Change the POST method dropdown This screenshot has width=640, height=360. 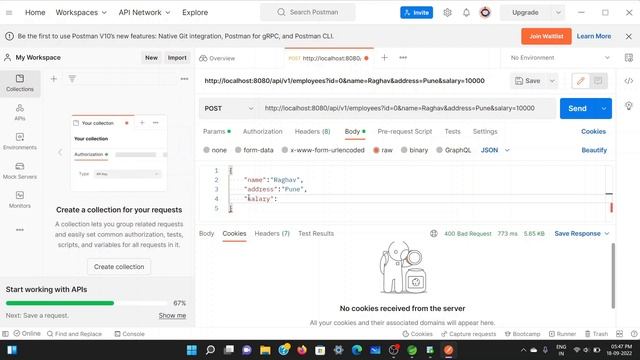pos(229,108)
